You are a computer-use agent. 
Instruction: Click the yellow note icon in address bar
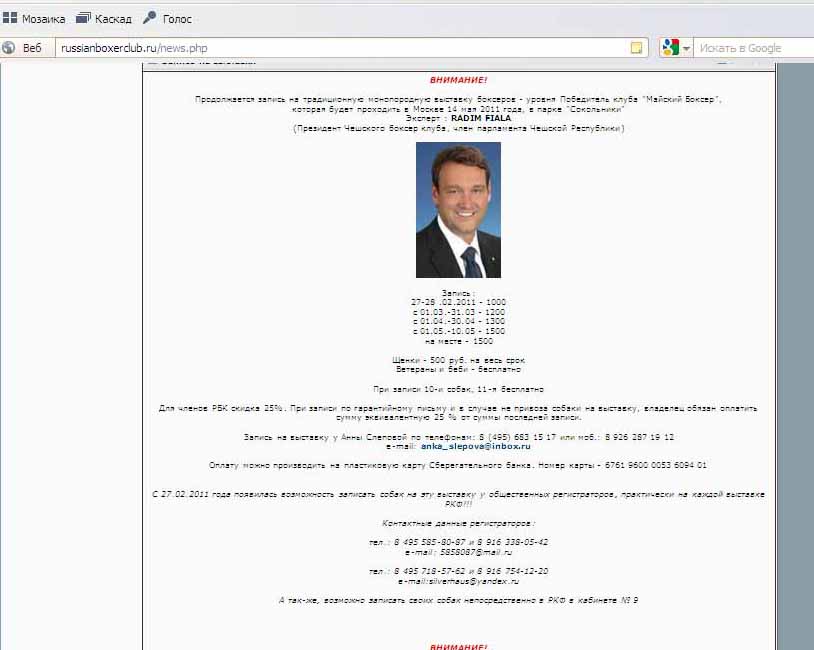point(636,48)
